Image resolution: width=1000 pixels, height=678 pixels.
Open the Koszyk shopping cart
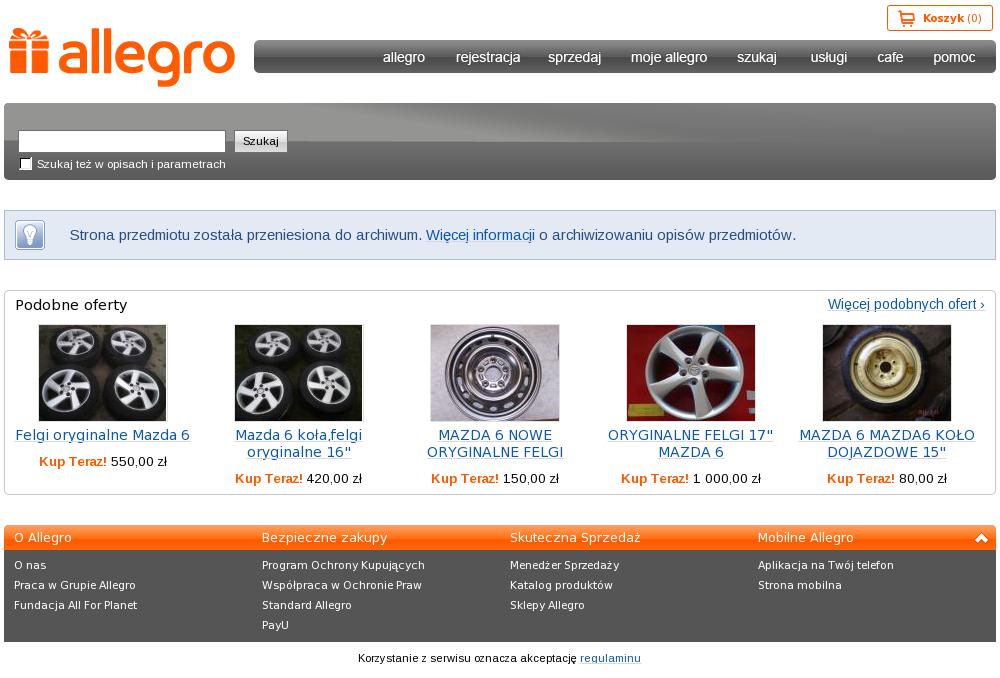(x=939, y=18)
